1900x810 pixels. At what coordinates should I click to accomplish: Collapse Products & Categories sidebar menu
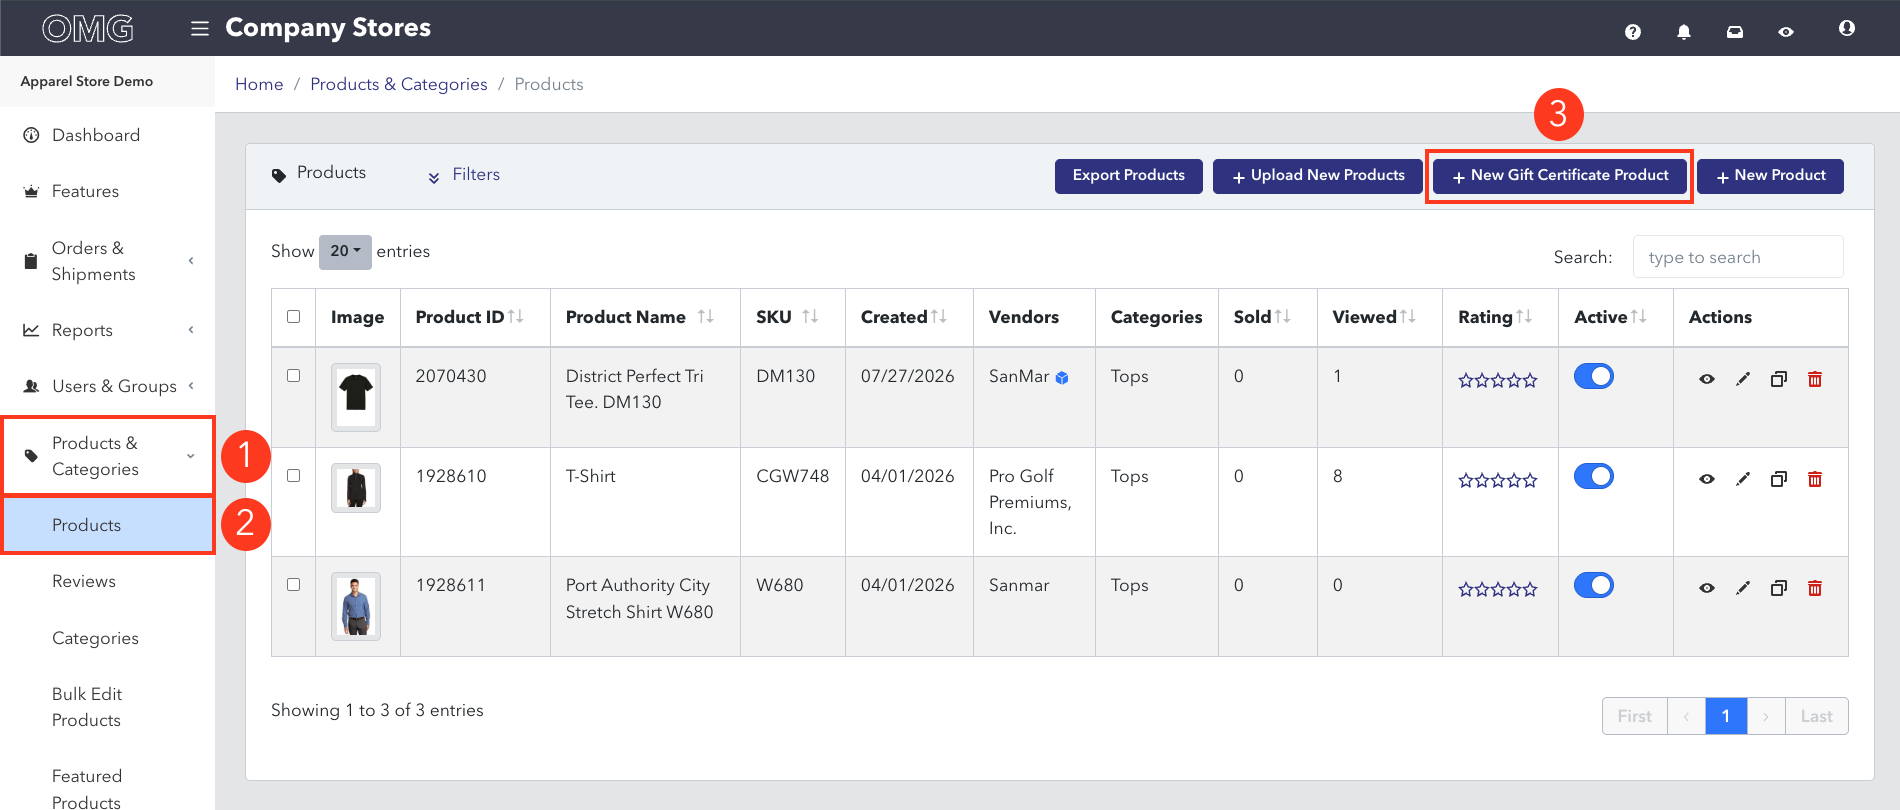click(107, 456)
